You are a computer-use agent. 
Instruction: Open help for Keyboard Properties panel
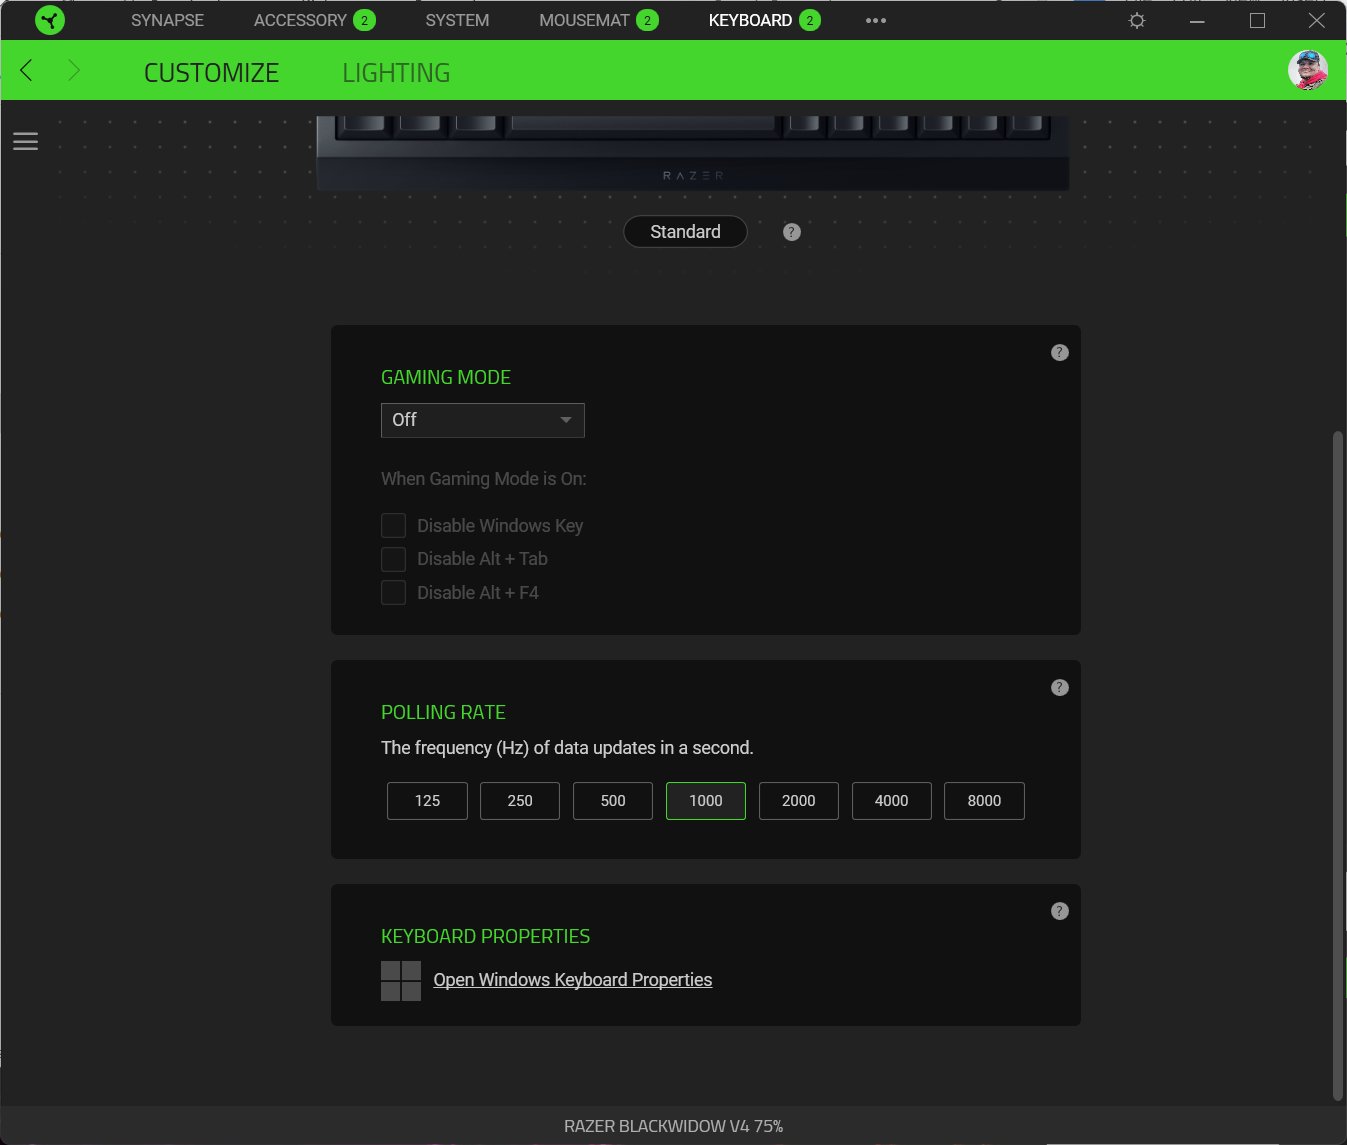click(1060, 911)
